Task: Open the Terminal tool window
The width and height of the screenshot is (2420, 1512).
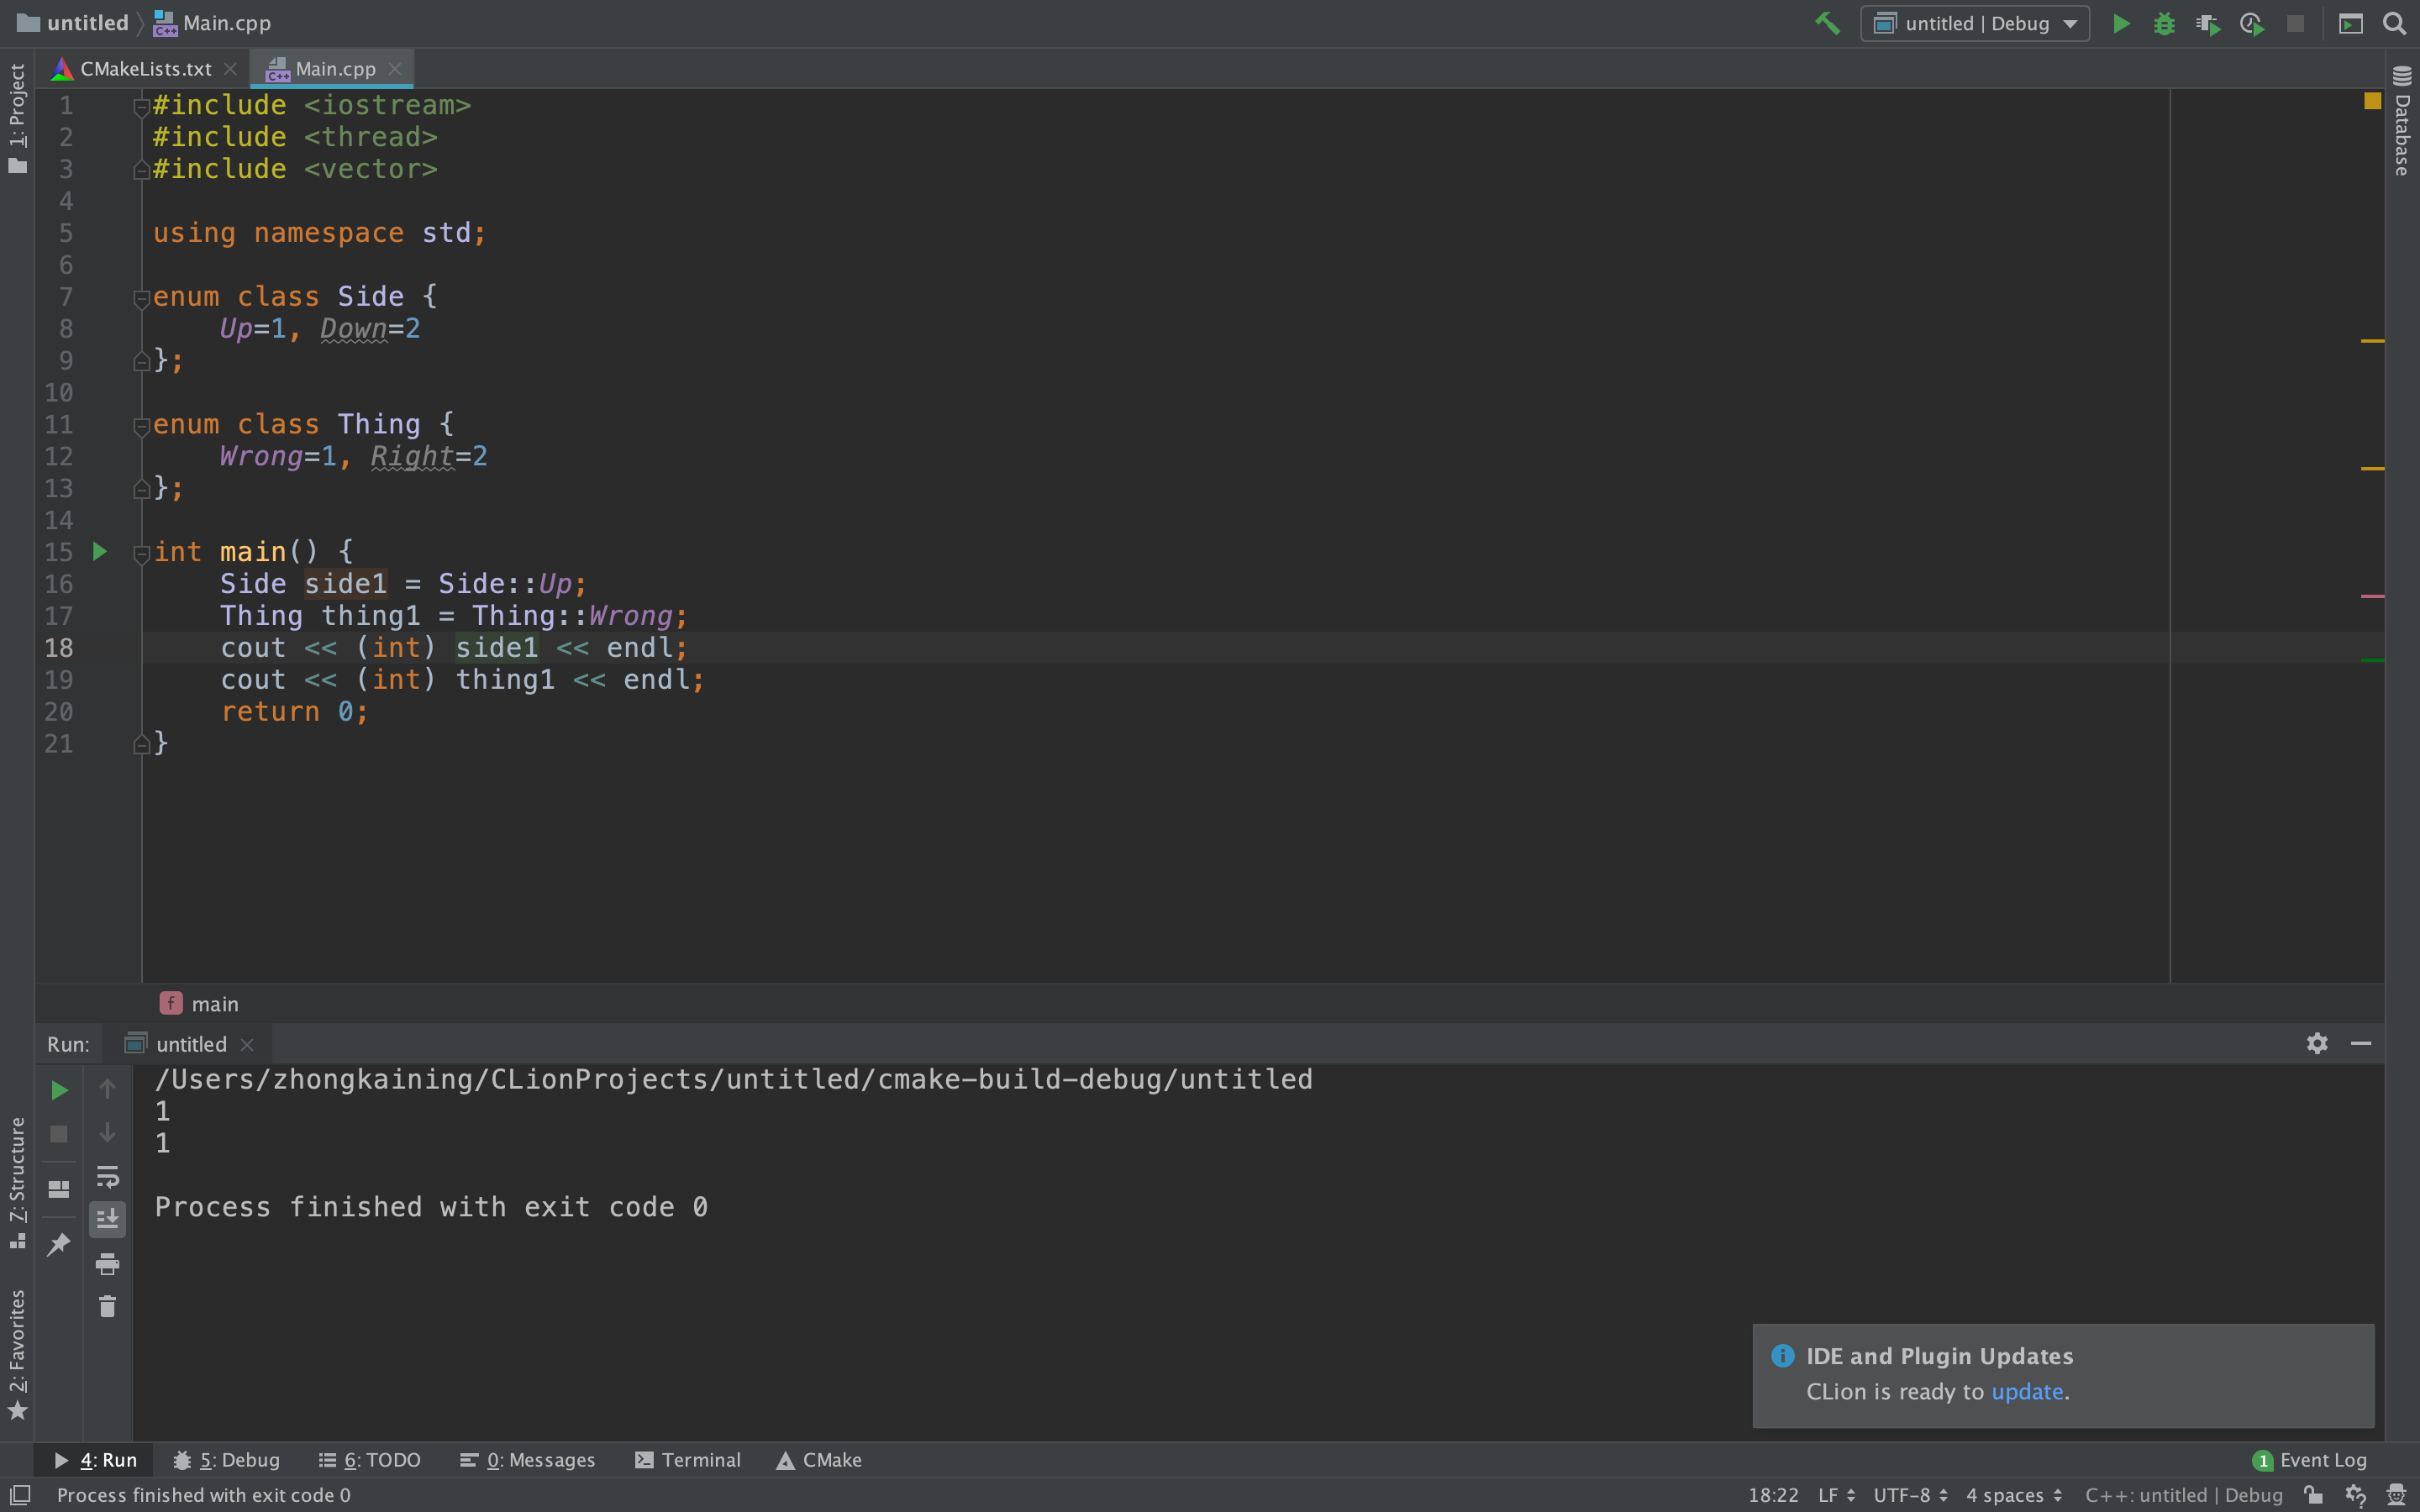Action: [x=688, y=1460]
